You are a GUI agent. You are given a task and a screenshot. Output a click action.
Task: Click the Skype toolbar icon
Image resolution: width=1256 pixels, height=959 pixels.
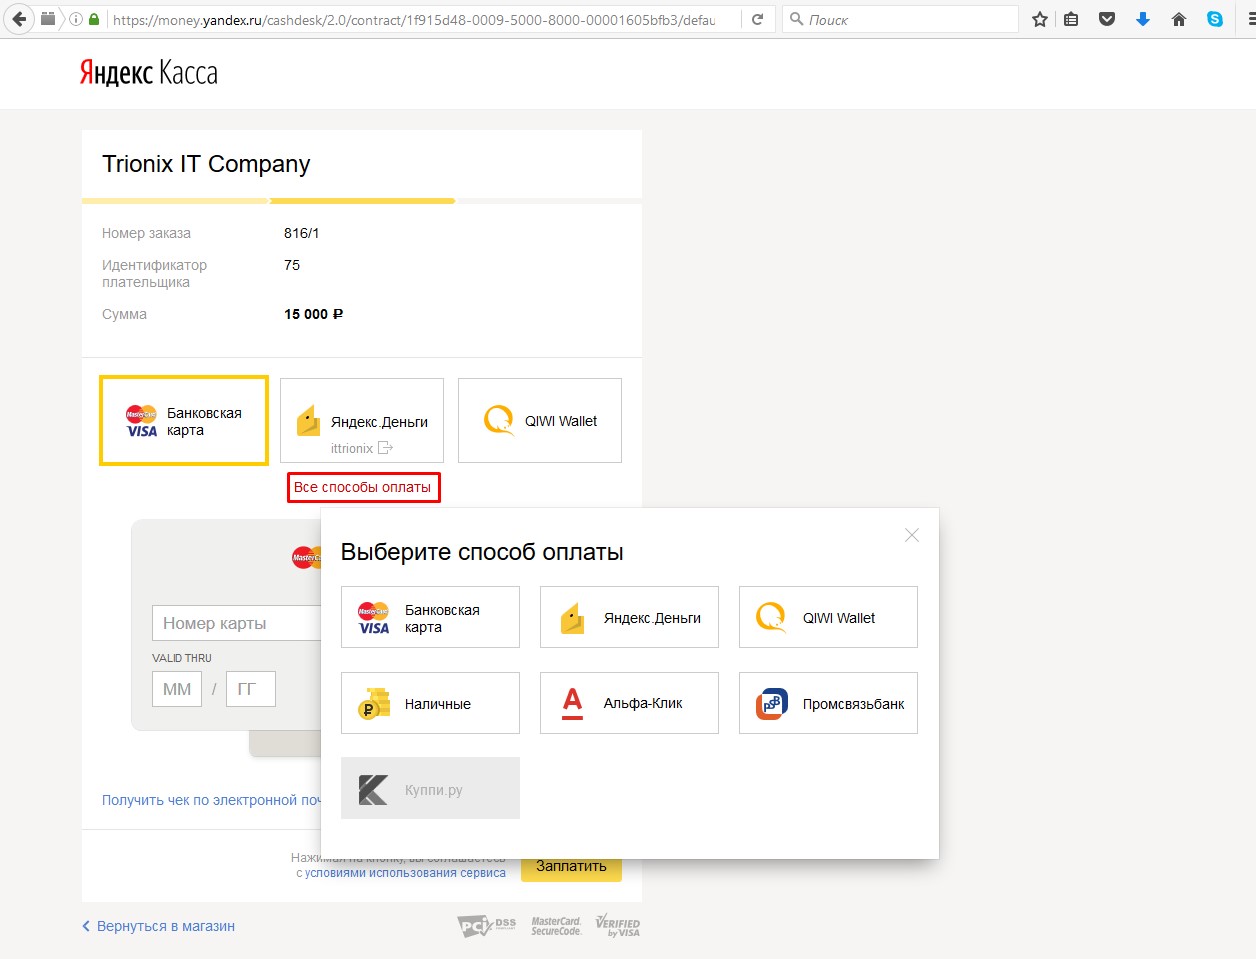click(x=1215, y=19)
